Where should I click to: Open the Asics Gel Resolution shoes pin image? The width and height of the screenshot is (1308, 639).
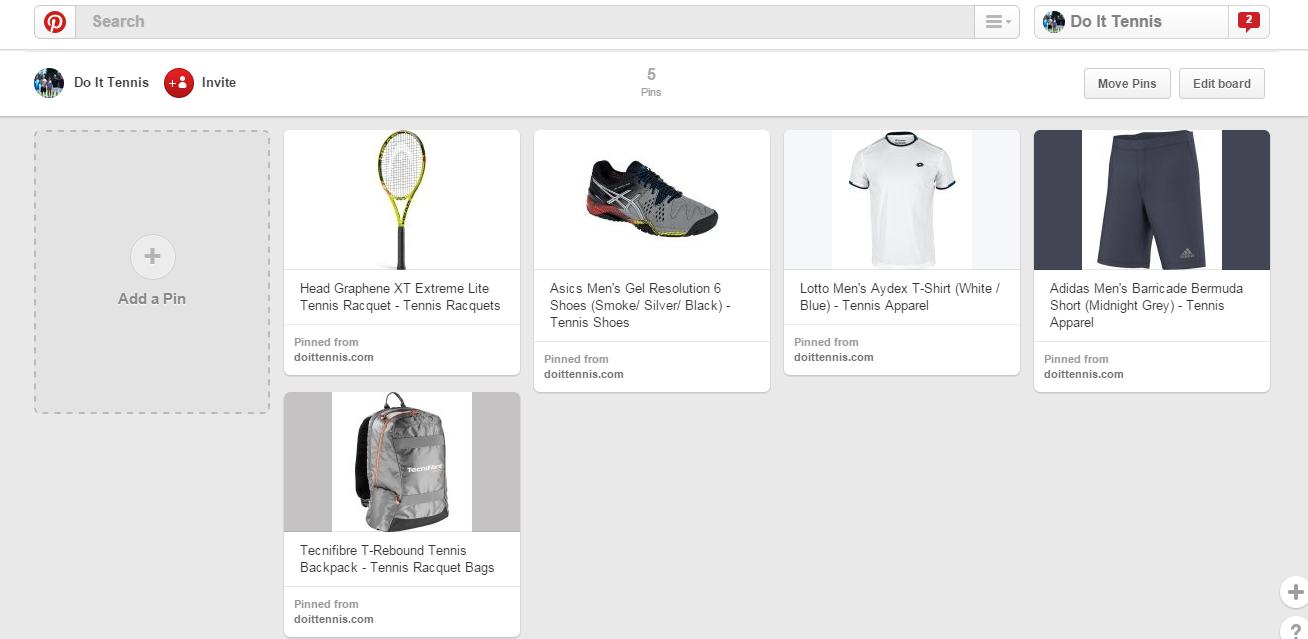[652, 200]
